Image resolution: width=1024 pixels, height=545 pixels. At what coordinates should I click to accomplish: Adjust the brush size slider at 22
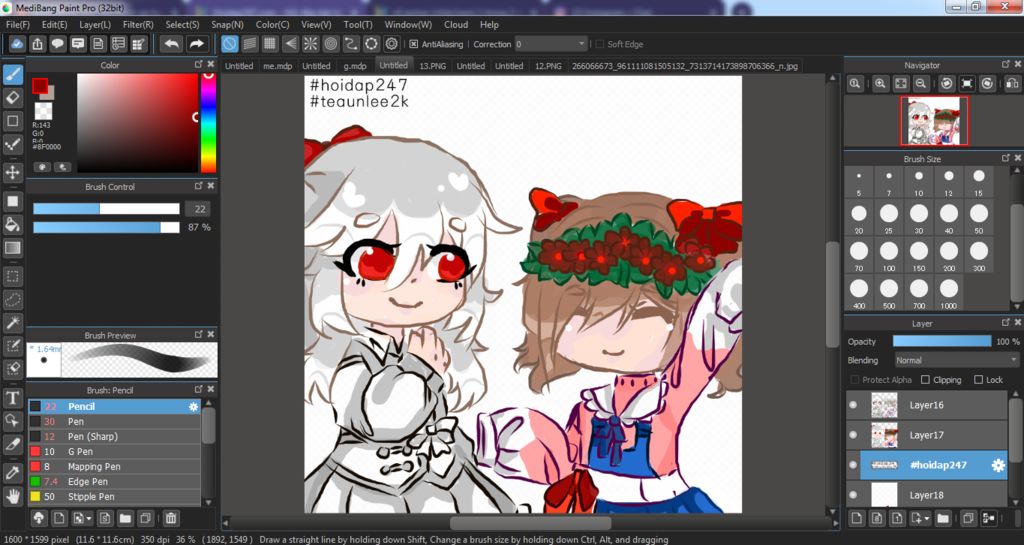[x=106, y=209]
